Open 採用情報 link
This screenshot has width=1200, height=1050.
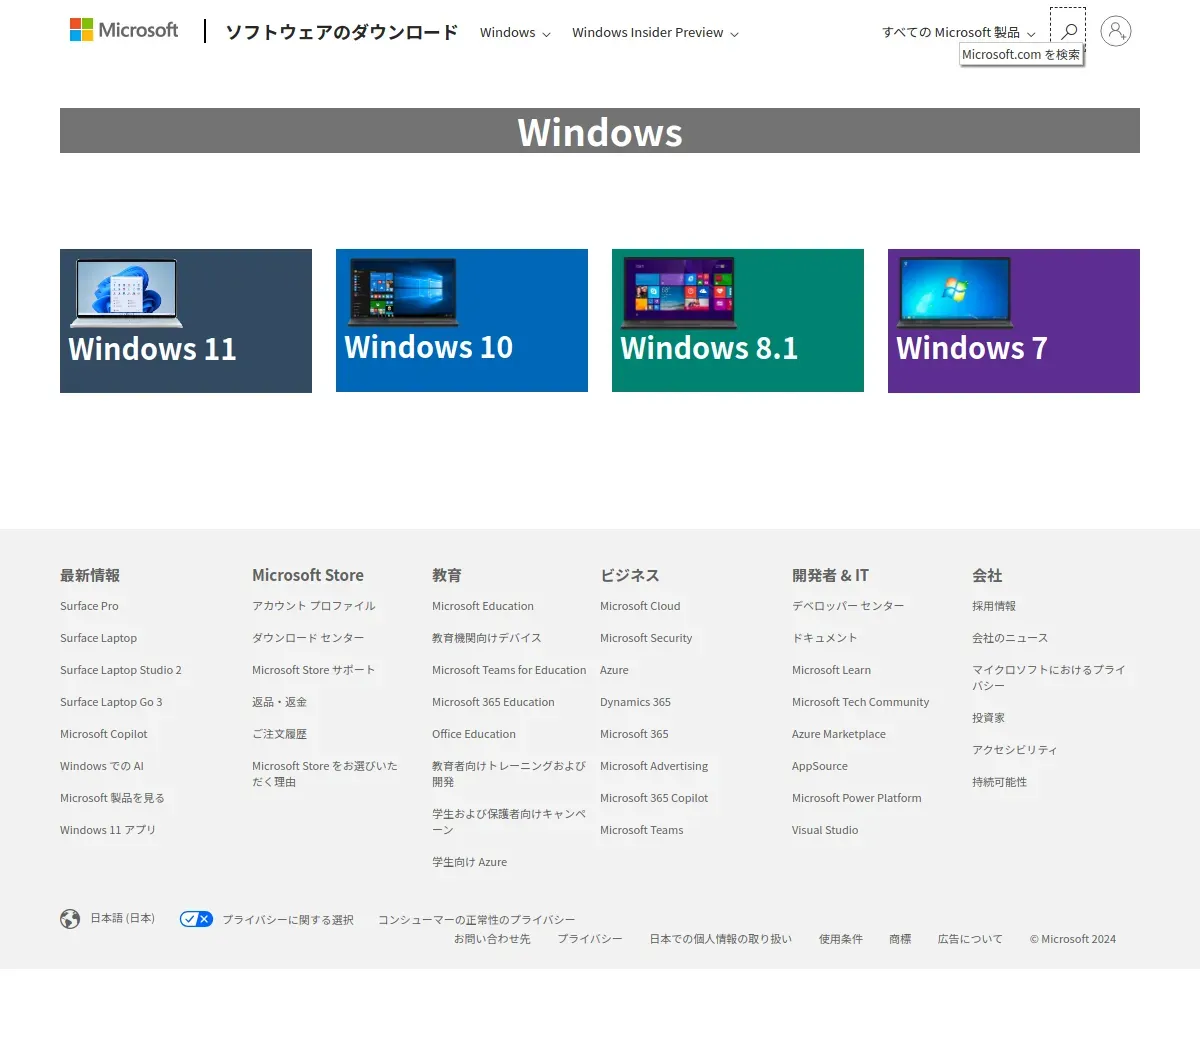point(994,606)
